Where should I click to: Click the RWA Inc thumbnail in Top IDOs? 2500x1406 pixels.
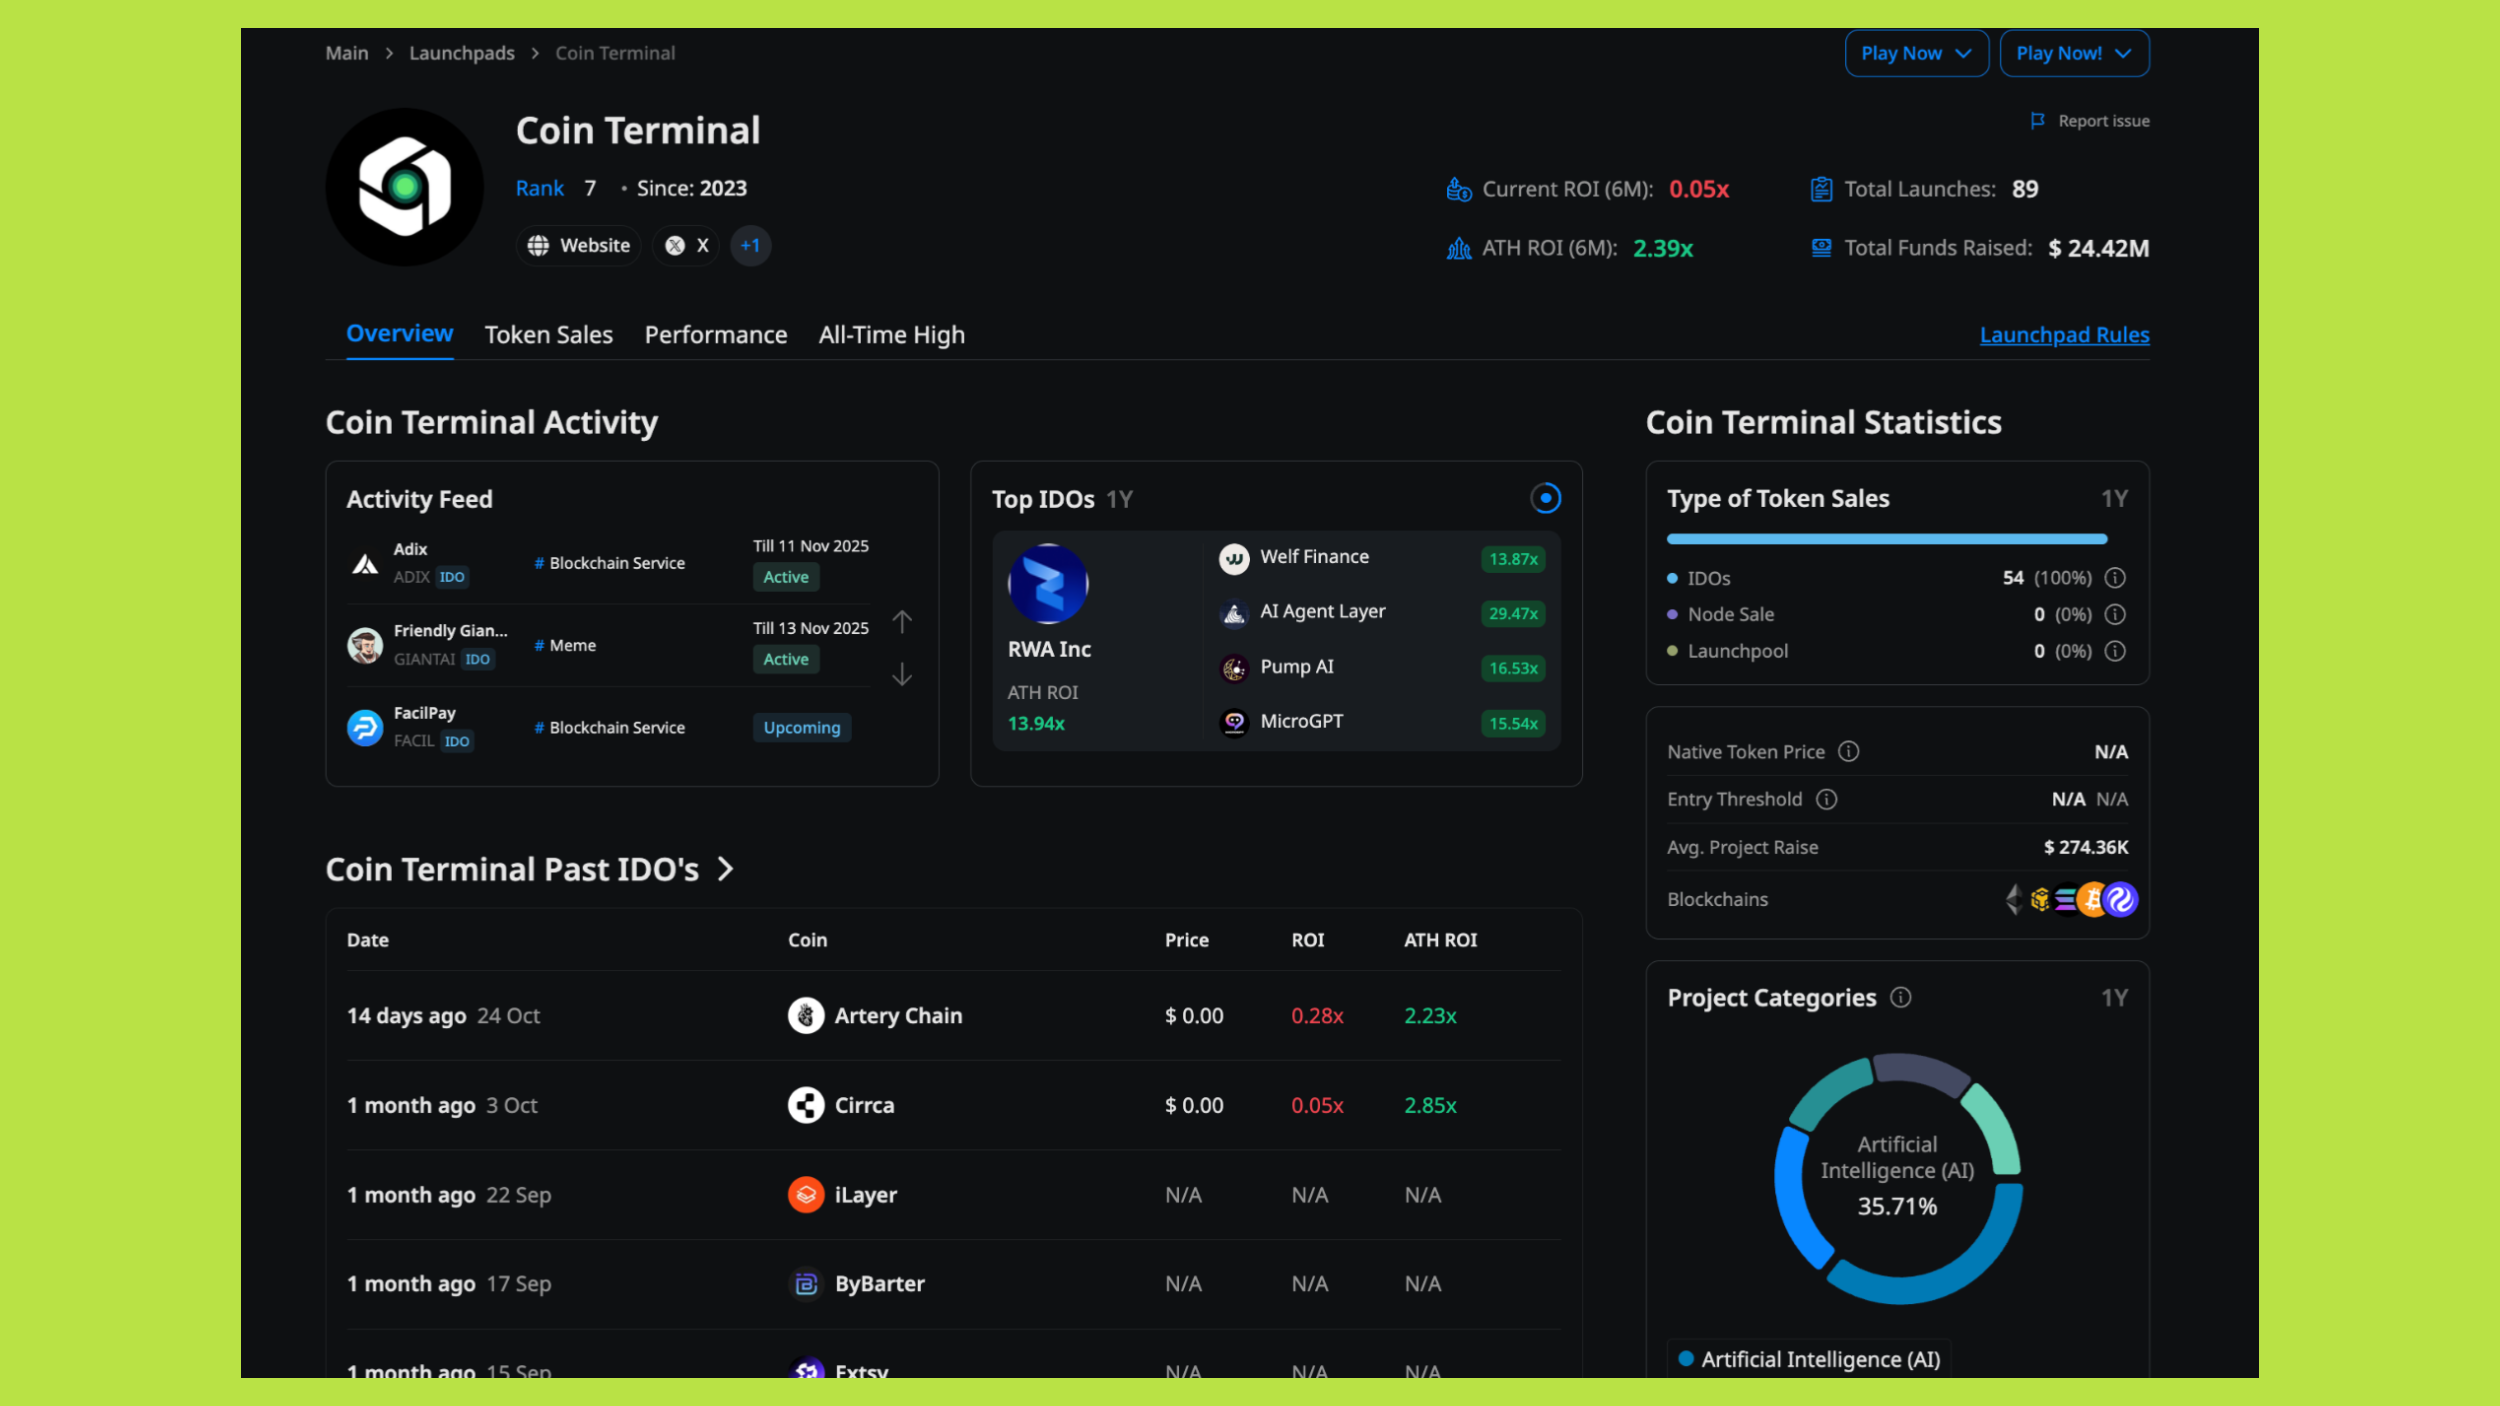tap(1047, 583)
